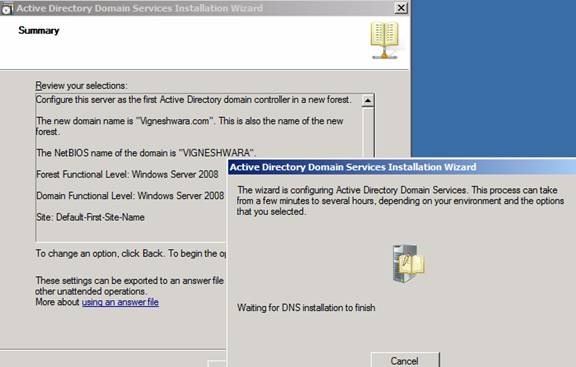
Task: Click the progress dialog title bar
Action: pos(402,167)
